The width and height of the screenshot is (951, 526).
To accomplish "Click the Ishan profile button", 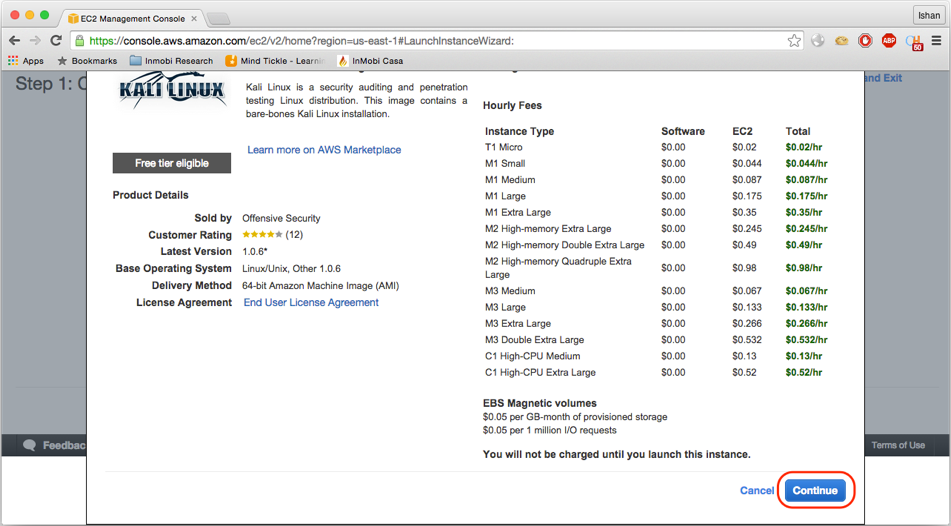I will [x=928, y=15].
